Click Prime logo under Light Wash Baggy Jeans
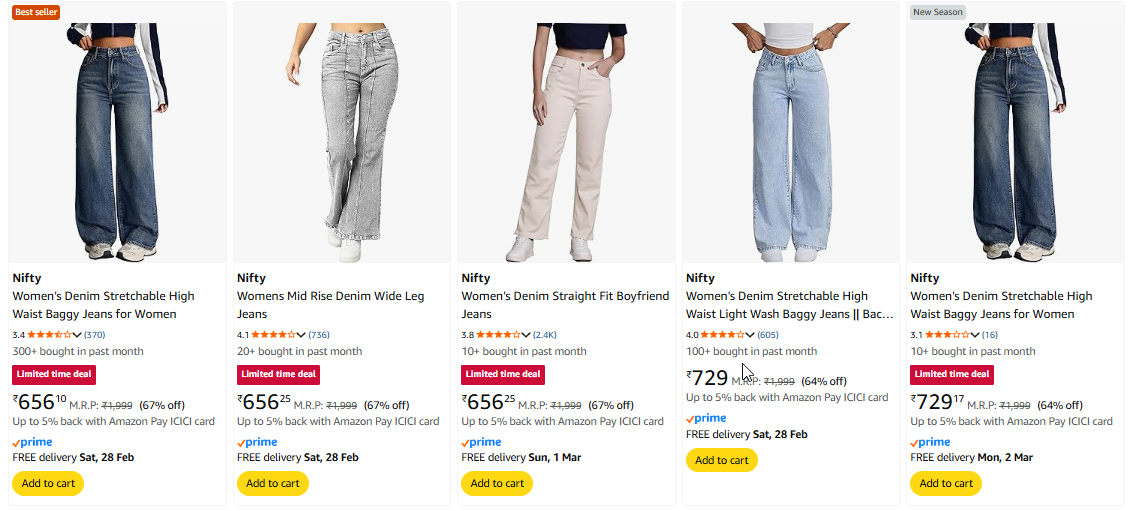The width and height of the screenshot is (1142, 511). click(706, 418)
